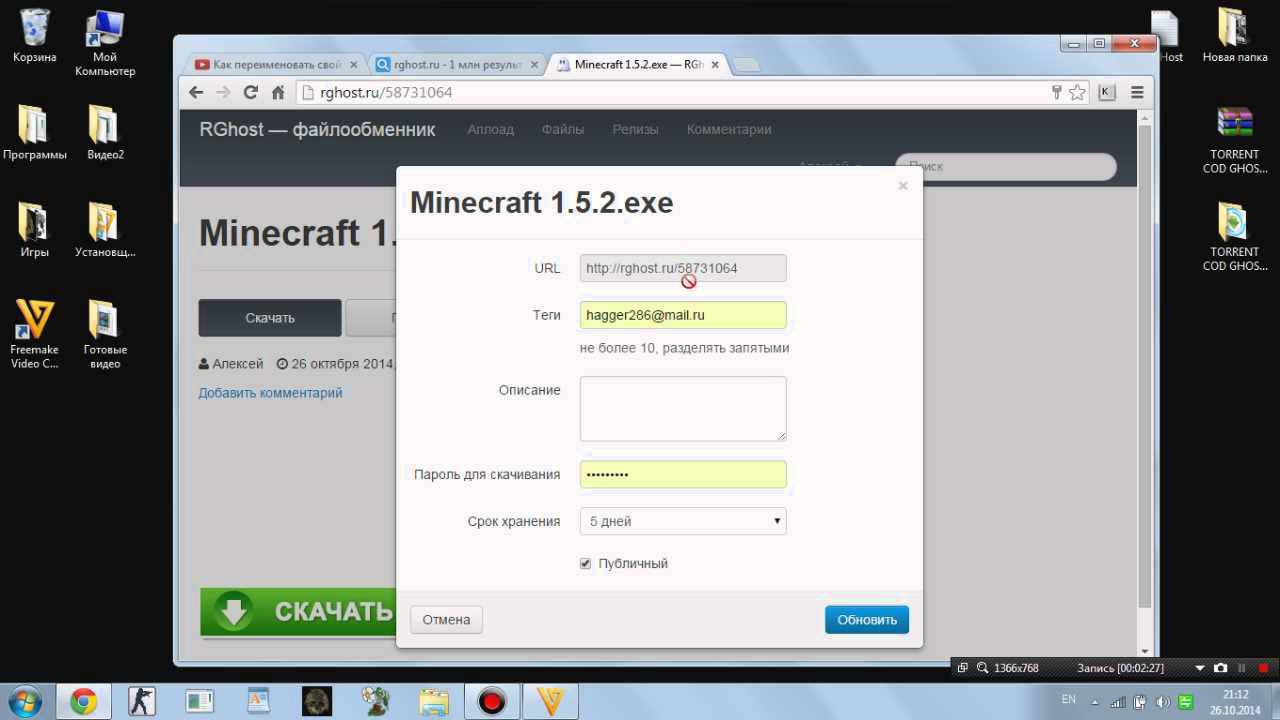Click the site Поиск search box
Screen dimensions: 1280x720
(1005, 166)
